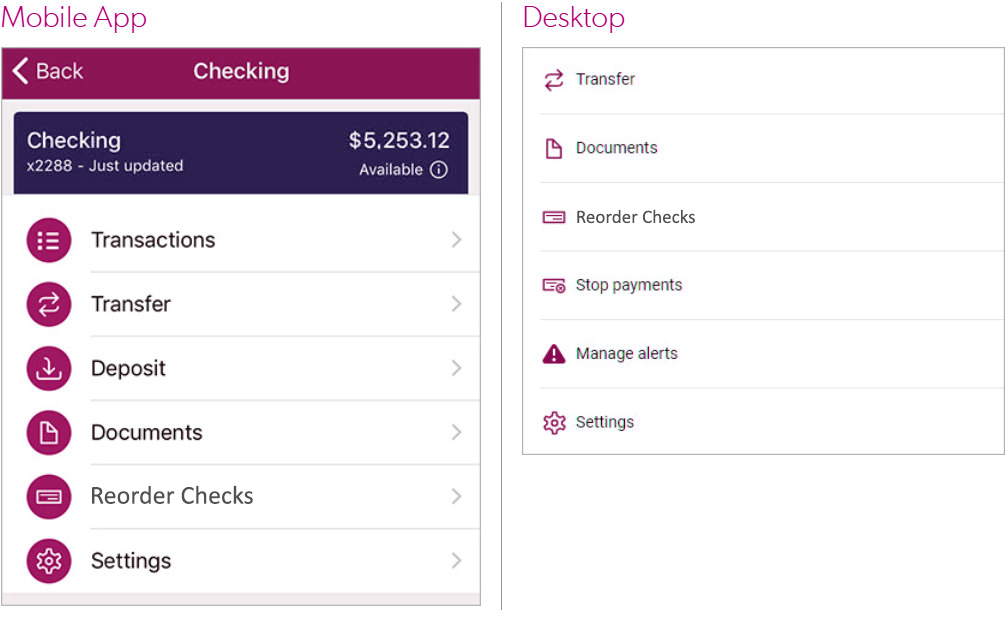Viewport: 1008px width, 618px height.
Task: Click the desktop Settings gear icon
Action: pos(554,423)
